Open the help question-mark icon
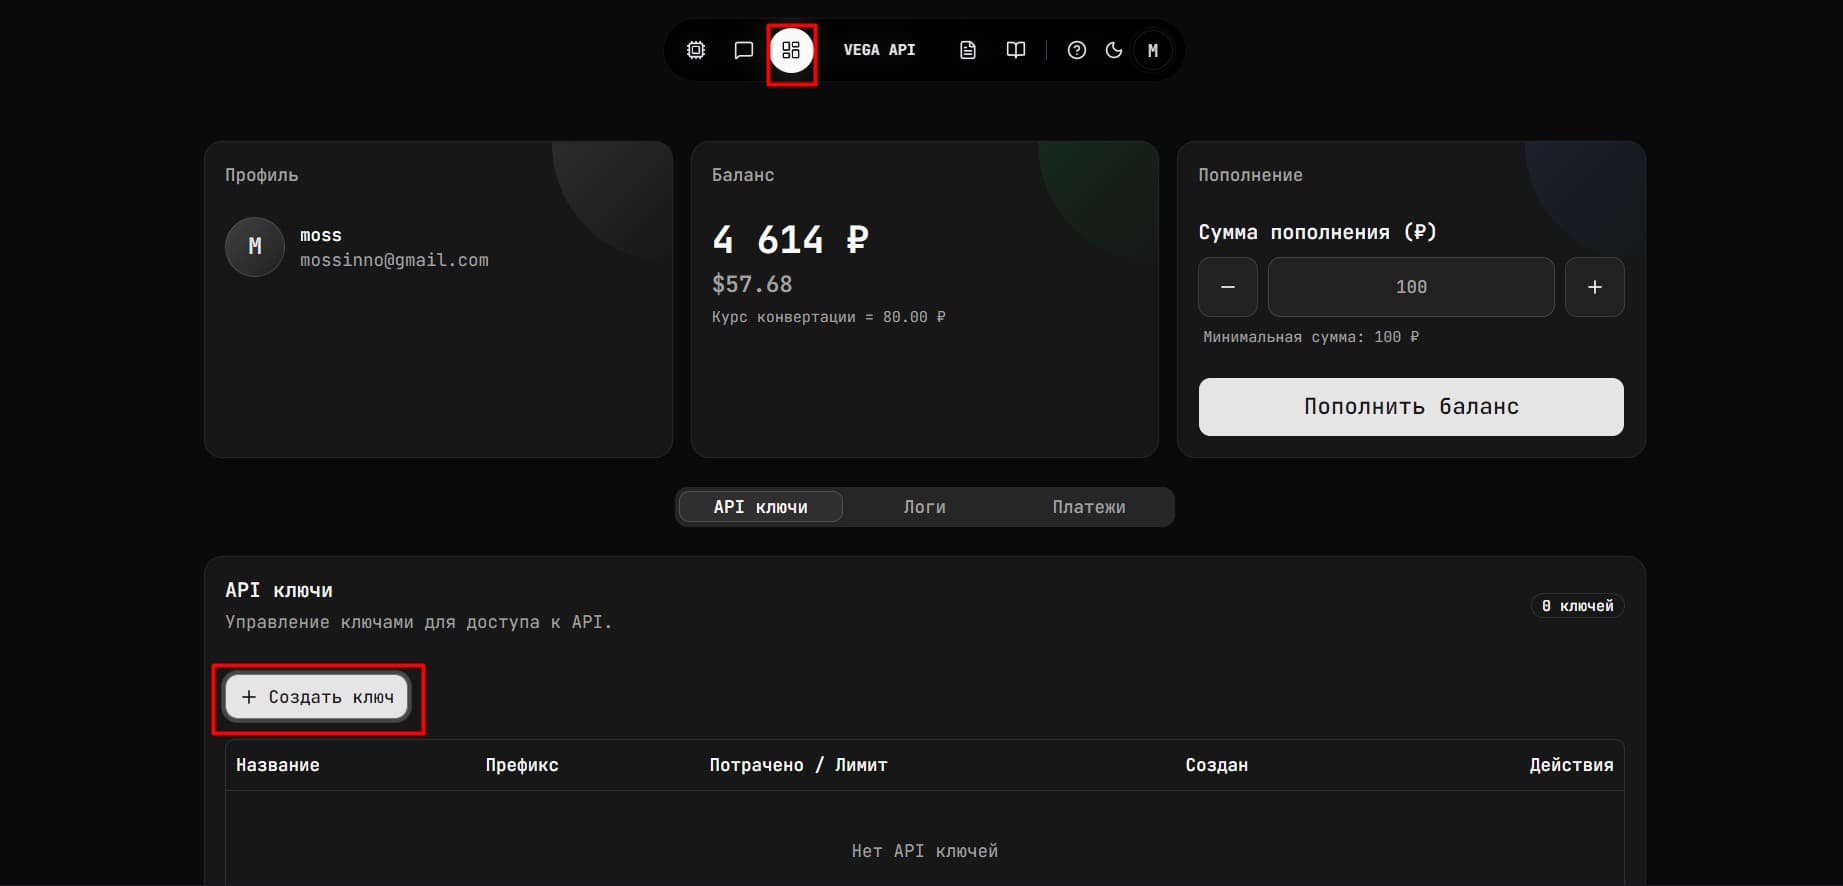This screenshot has width=1843, height=886. (x=1076, y=50)
